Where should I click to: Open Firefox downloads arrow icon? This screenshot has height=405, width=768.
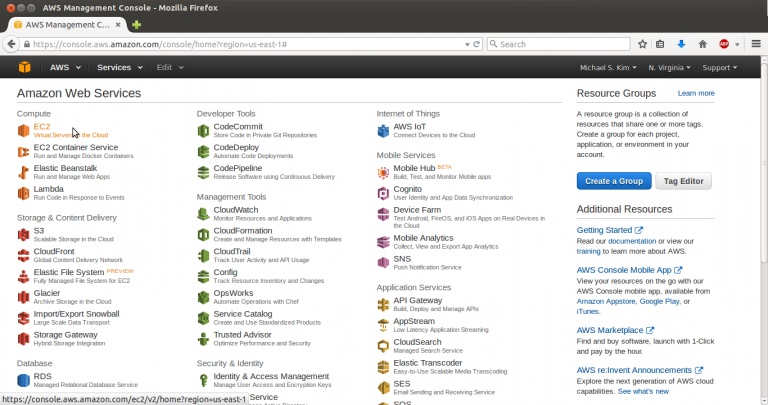[x=681, y=44]
